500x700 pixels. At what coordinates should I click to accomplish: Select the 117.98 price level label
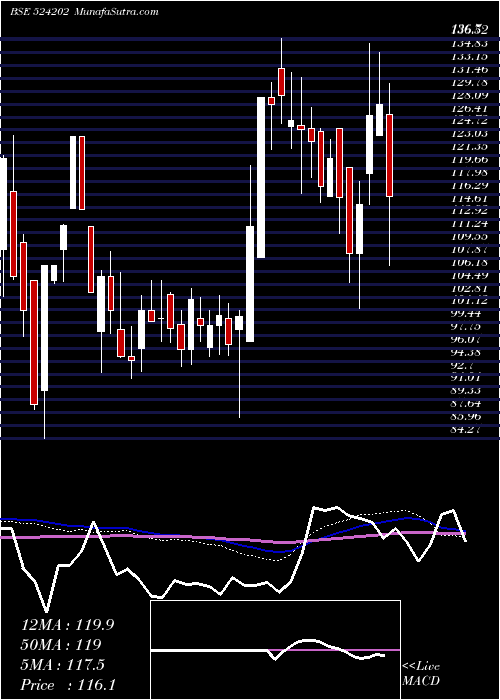(470, 172)
